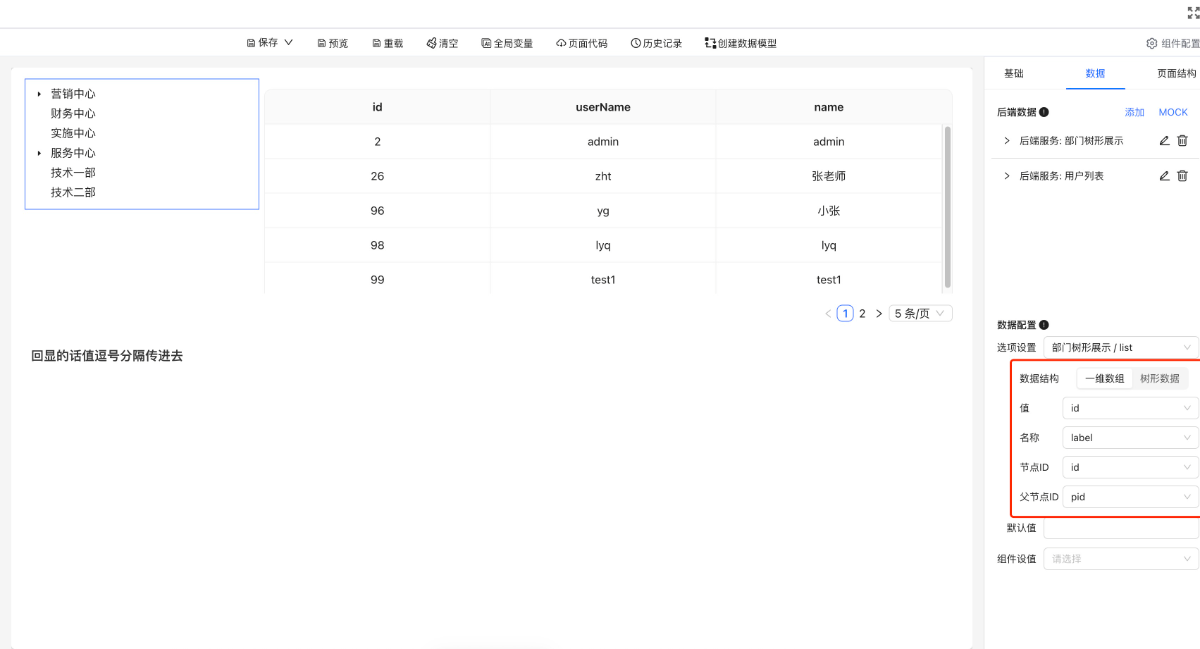The width and height of the screenshot is (1200, 649).
Task: Click the info icon beside 后端数据
Action: [x=1044, y=113]
